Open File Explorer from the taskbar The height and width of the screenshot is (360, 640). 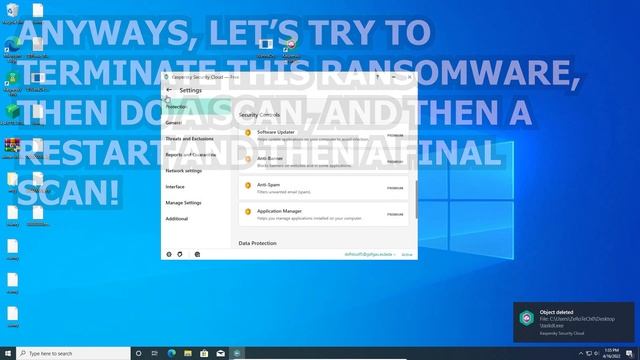pyautogui.click(x=188, y=353)
